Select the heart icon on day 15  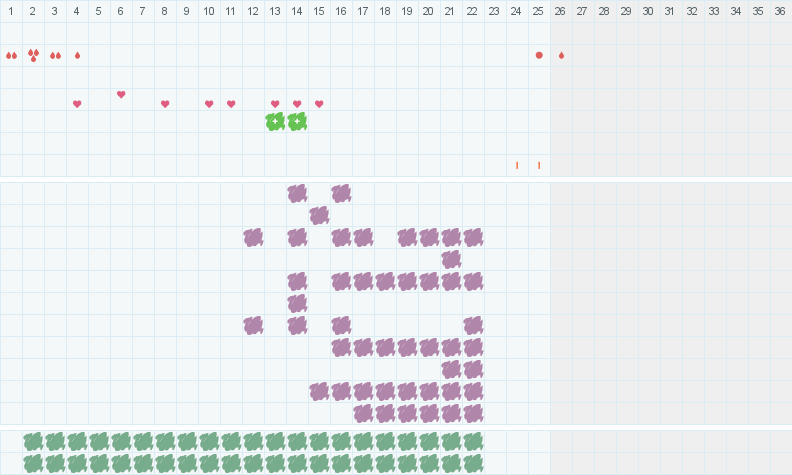(x=319, y=104)
